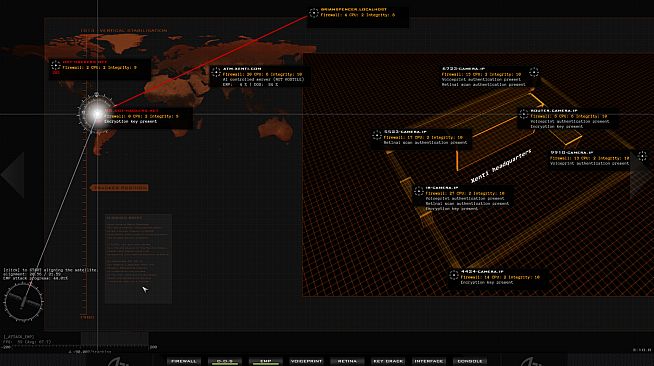
Task: Click the glowing selected server node
Action: (x=96, y=113)
